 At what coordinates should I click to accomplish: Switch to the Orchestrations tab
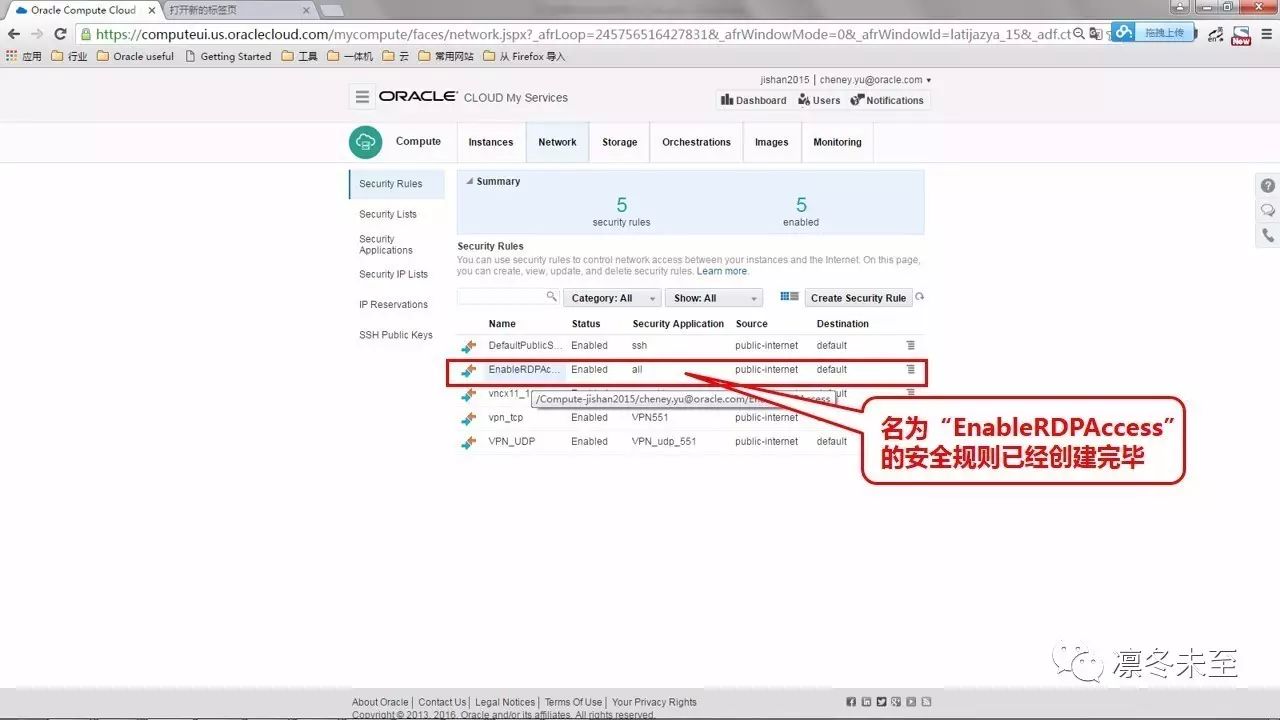pyautogui.click(x=696, y=142)
